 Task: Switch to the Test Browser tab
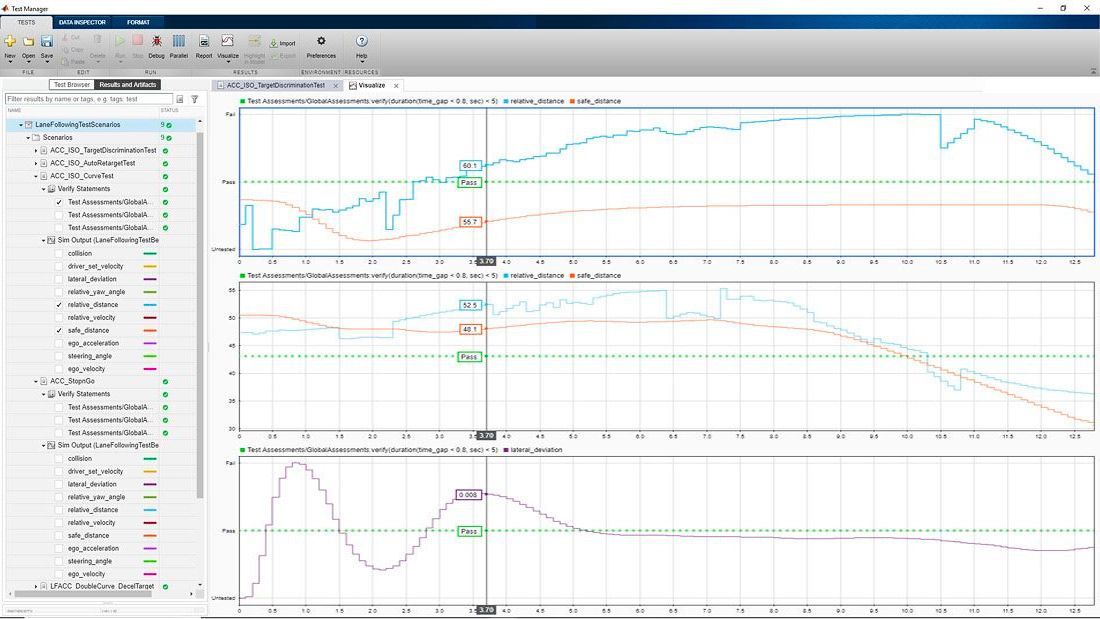(72, 85)
